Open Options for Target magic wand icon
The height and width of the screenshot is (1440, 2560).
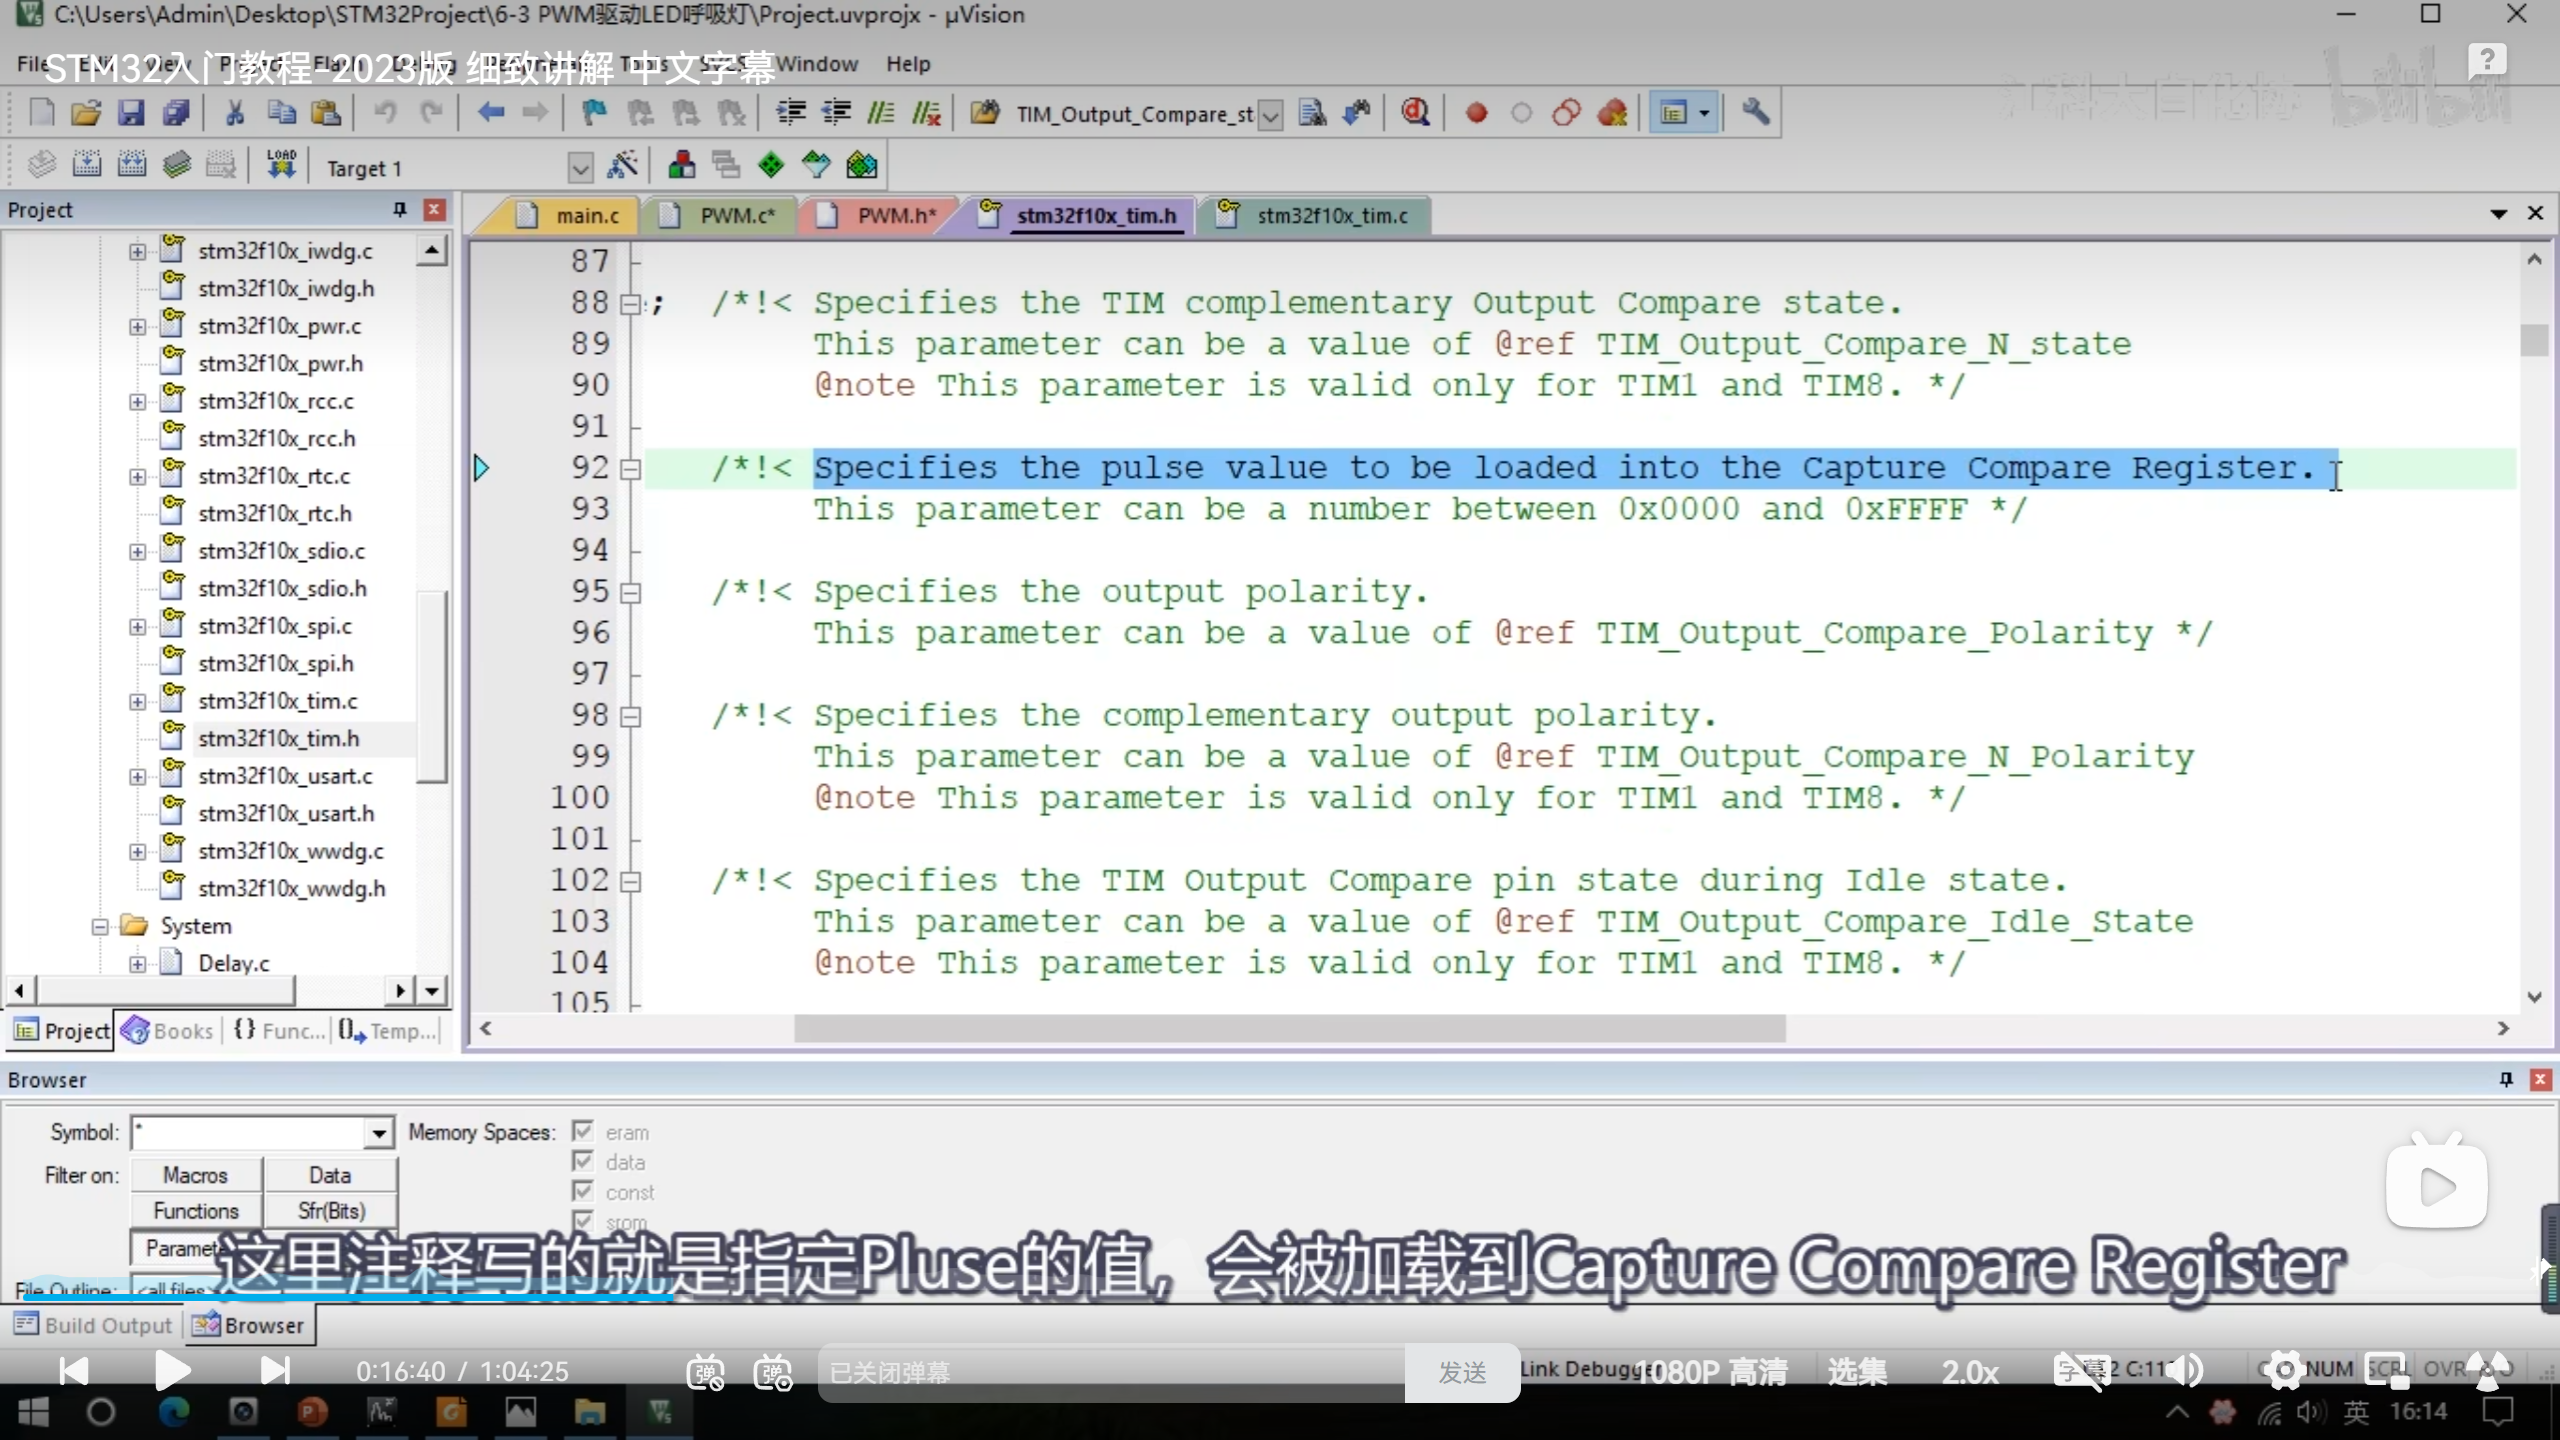(x=623, y=166)
